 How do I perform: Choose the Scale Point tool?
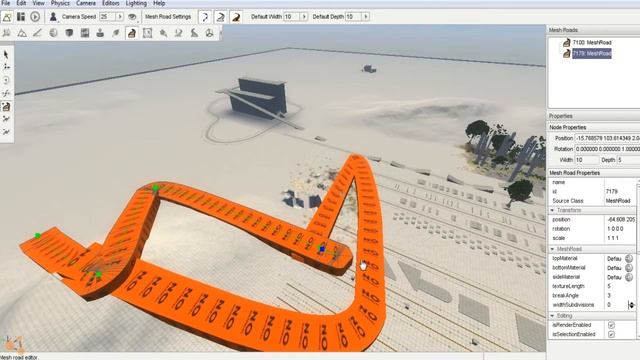pos(6,93)
